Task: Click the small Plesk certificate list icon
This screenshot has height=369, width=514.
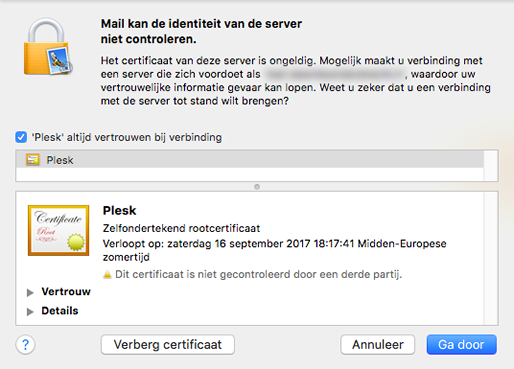Action: coord(33,160)
